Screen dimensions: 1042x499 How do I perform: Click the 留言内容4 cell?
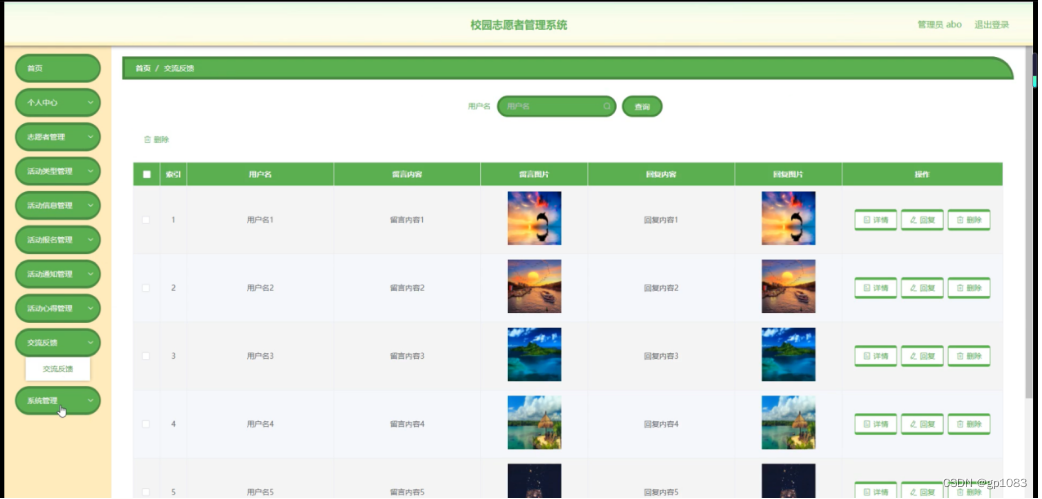click(407, 424)
